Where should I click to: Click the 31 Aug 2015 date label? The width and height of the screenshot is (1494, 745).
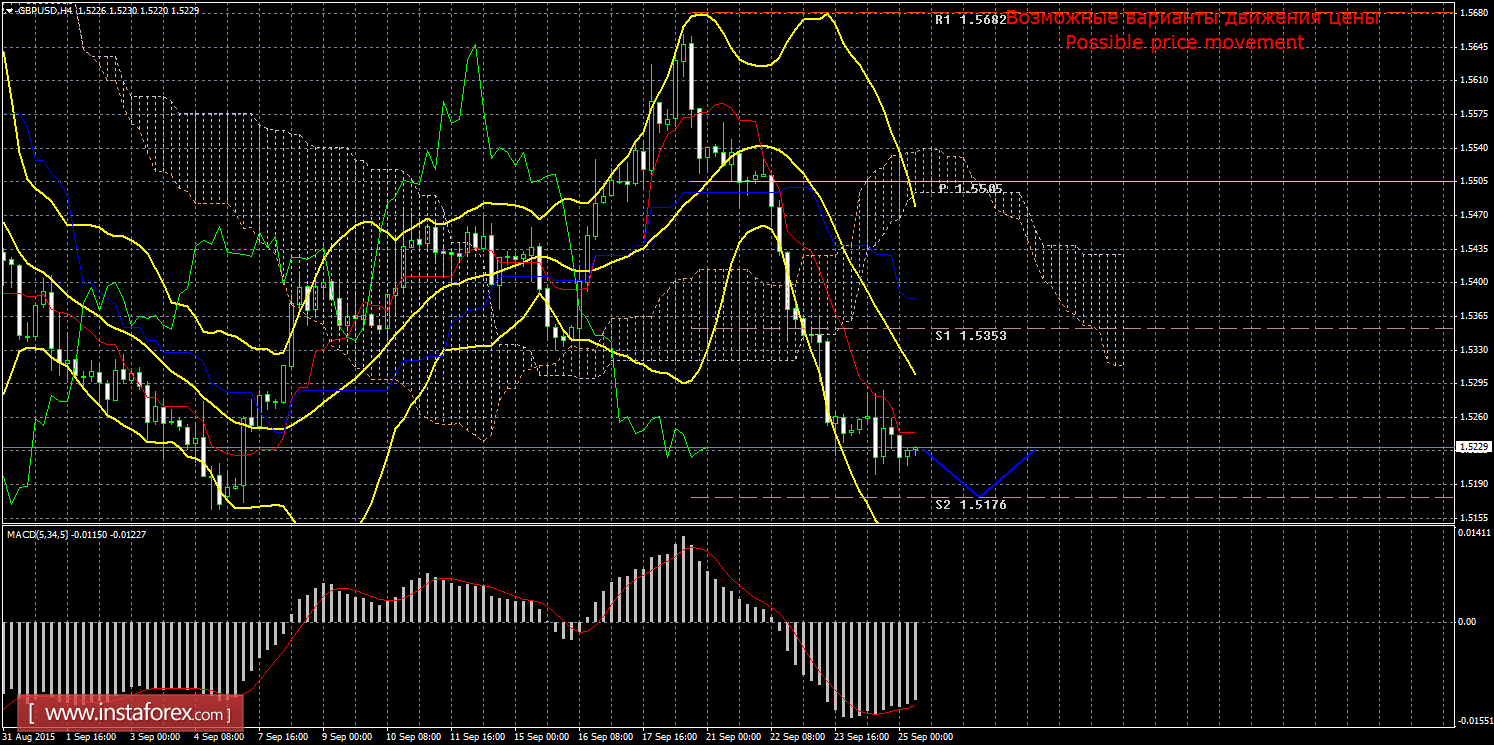(28, 737)
